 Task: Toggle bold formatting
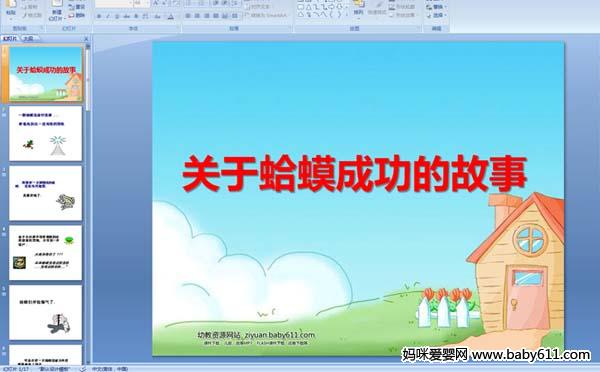click(99, 16)
